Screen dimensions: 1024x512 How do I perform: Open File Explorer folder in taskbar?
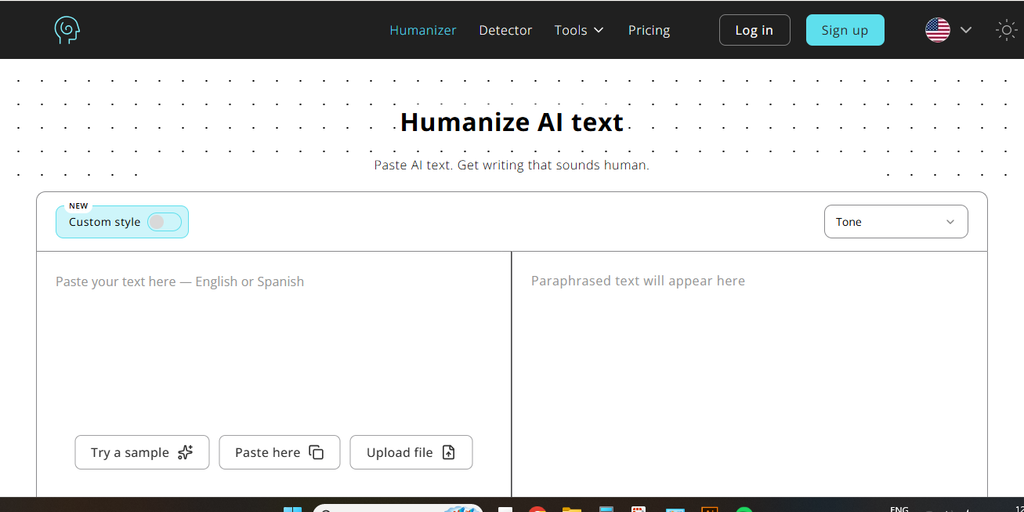tap(571, 510)
